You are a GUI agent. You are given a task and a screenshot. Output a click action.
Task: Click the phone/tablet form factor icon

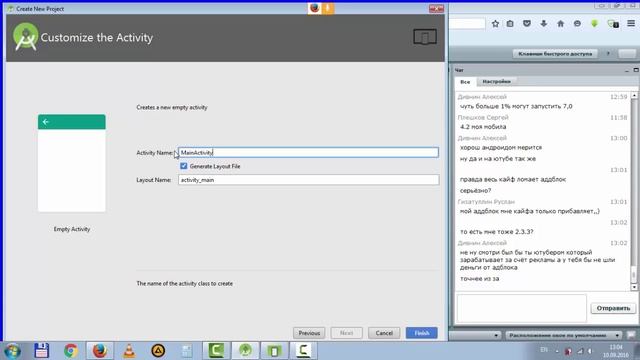[425, 37]
